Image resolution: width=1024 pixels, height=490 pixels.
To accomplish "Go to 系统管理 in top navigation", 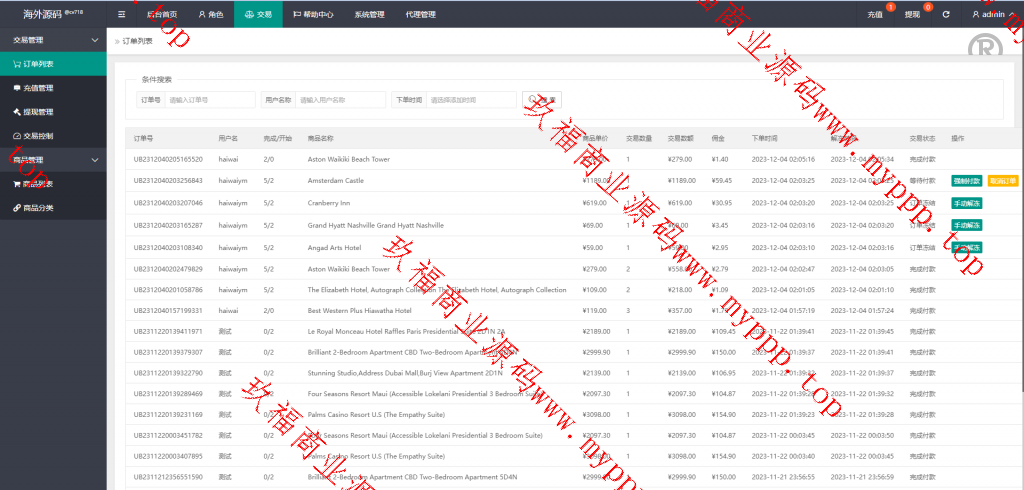I will 369,15.
